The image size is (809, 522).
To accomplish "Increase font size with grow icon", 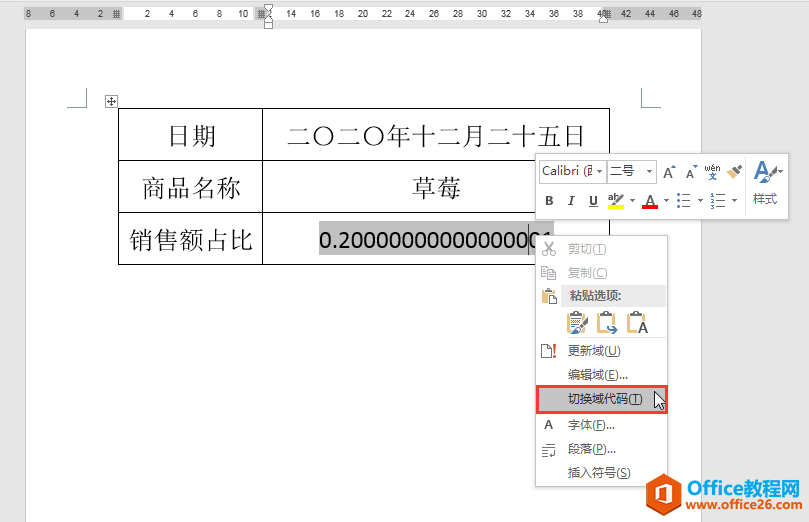I will [x=669, y=172].
